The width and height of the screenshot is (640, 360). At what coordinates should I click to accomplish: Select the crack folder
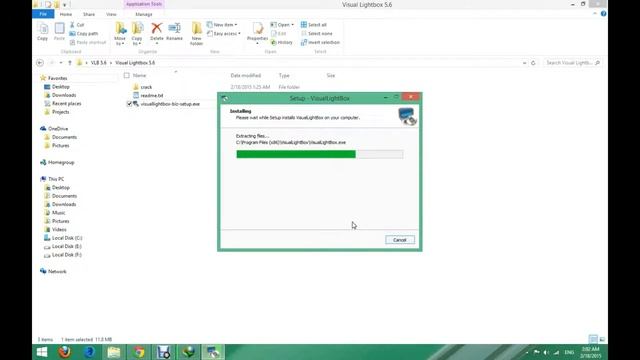(146, 87)
